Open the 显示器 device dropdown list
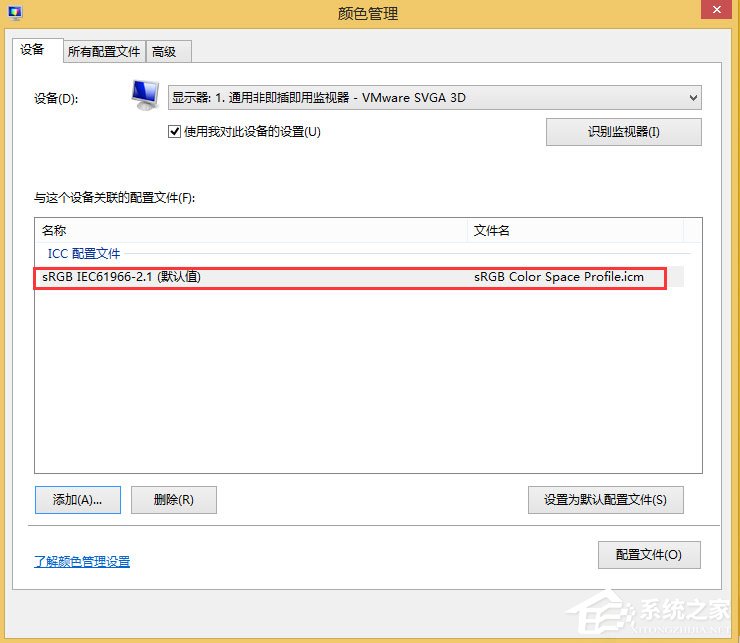This screenshot has width=740, height=643. (x=434, y=97)
